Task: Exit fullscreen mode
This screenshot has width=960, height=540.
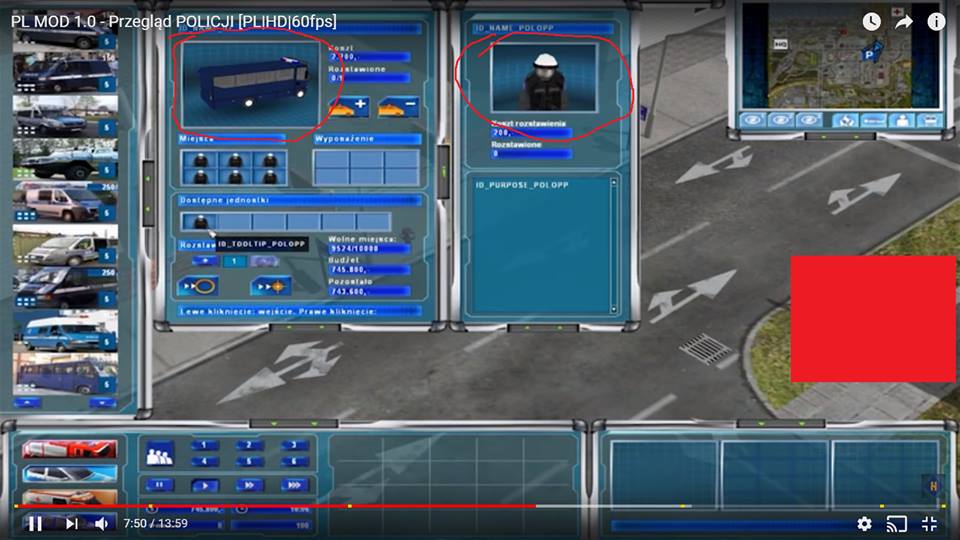Action: tap(929, 523)
